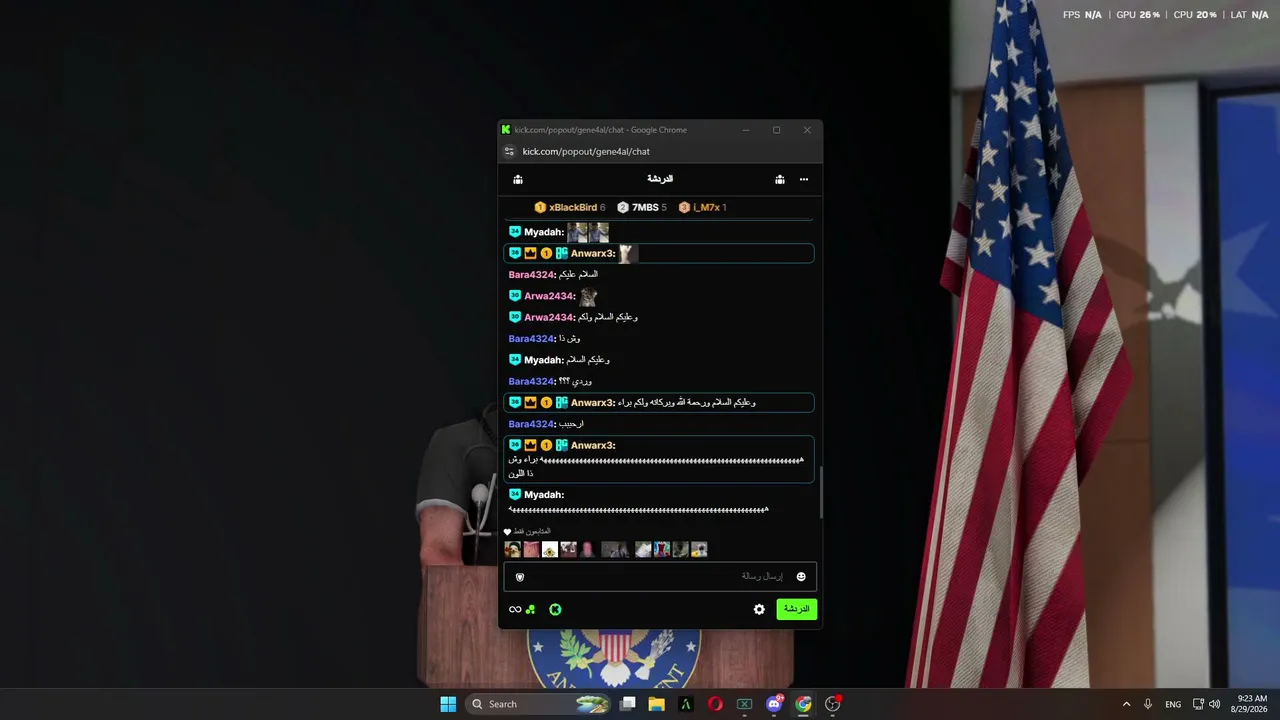The height and width of the screenshot is (720, 1280).
Task: Click the microphone icon in system tray
Action: [x=1148, y=704]
